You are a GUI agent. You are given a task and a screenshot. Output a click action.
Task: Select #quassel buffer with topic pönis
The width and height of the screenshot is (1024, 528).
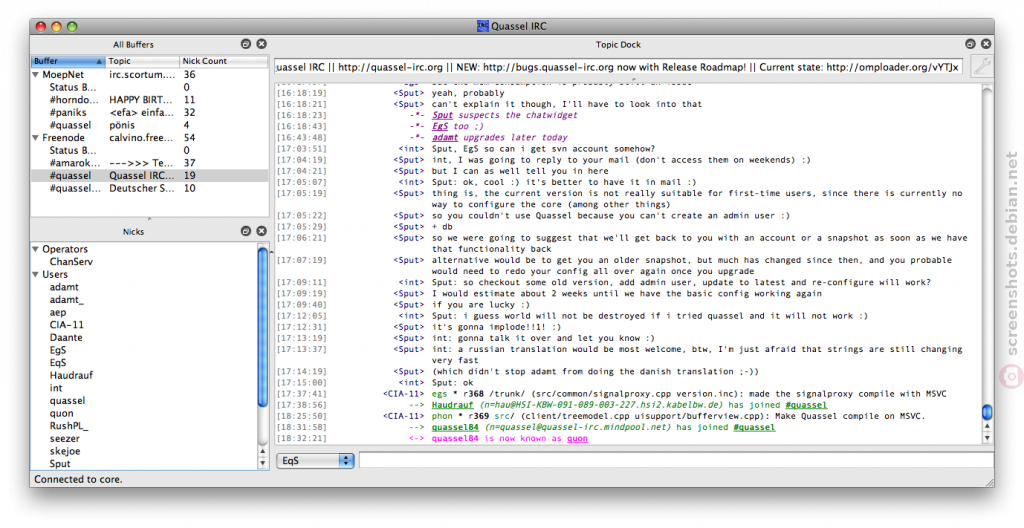[150, 125]
